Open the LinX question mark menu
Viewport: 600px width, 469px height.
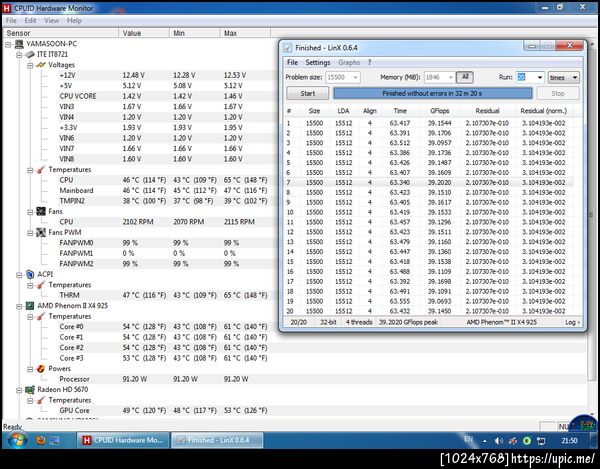point(369,62)
